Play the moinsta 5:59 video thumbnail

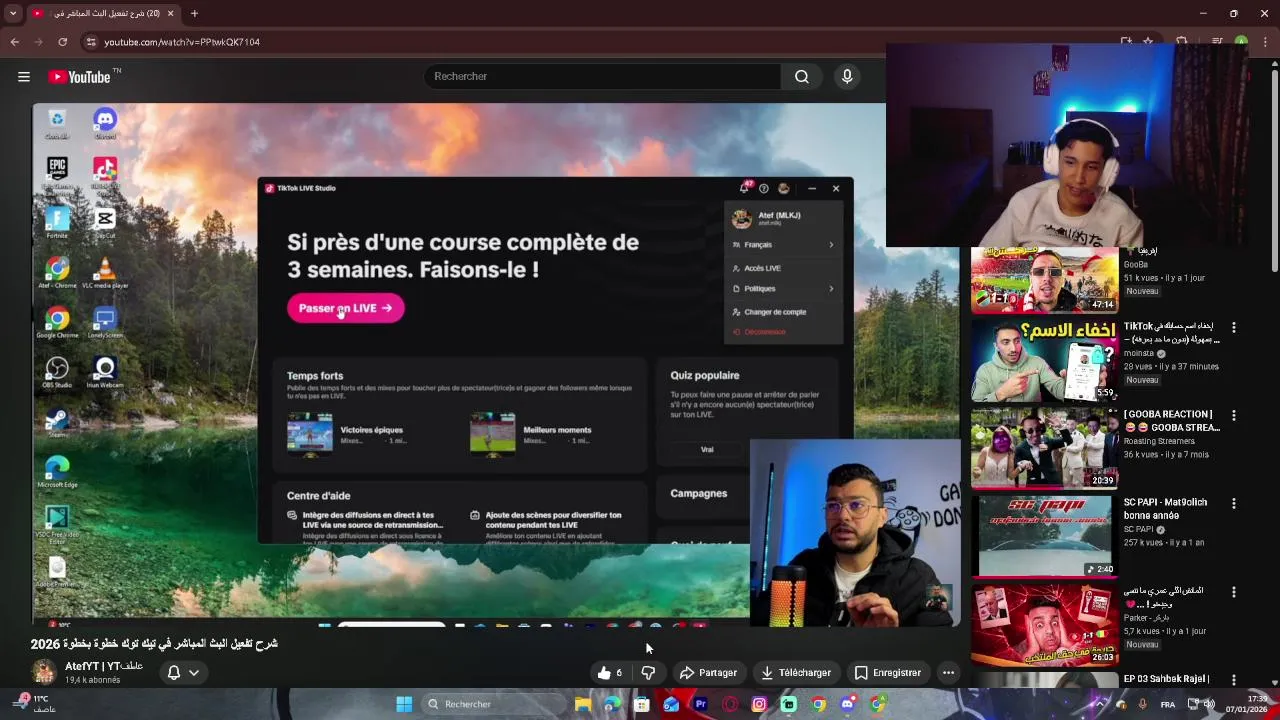[x=1044, y=360]
